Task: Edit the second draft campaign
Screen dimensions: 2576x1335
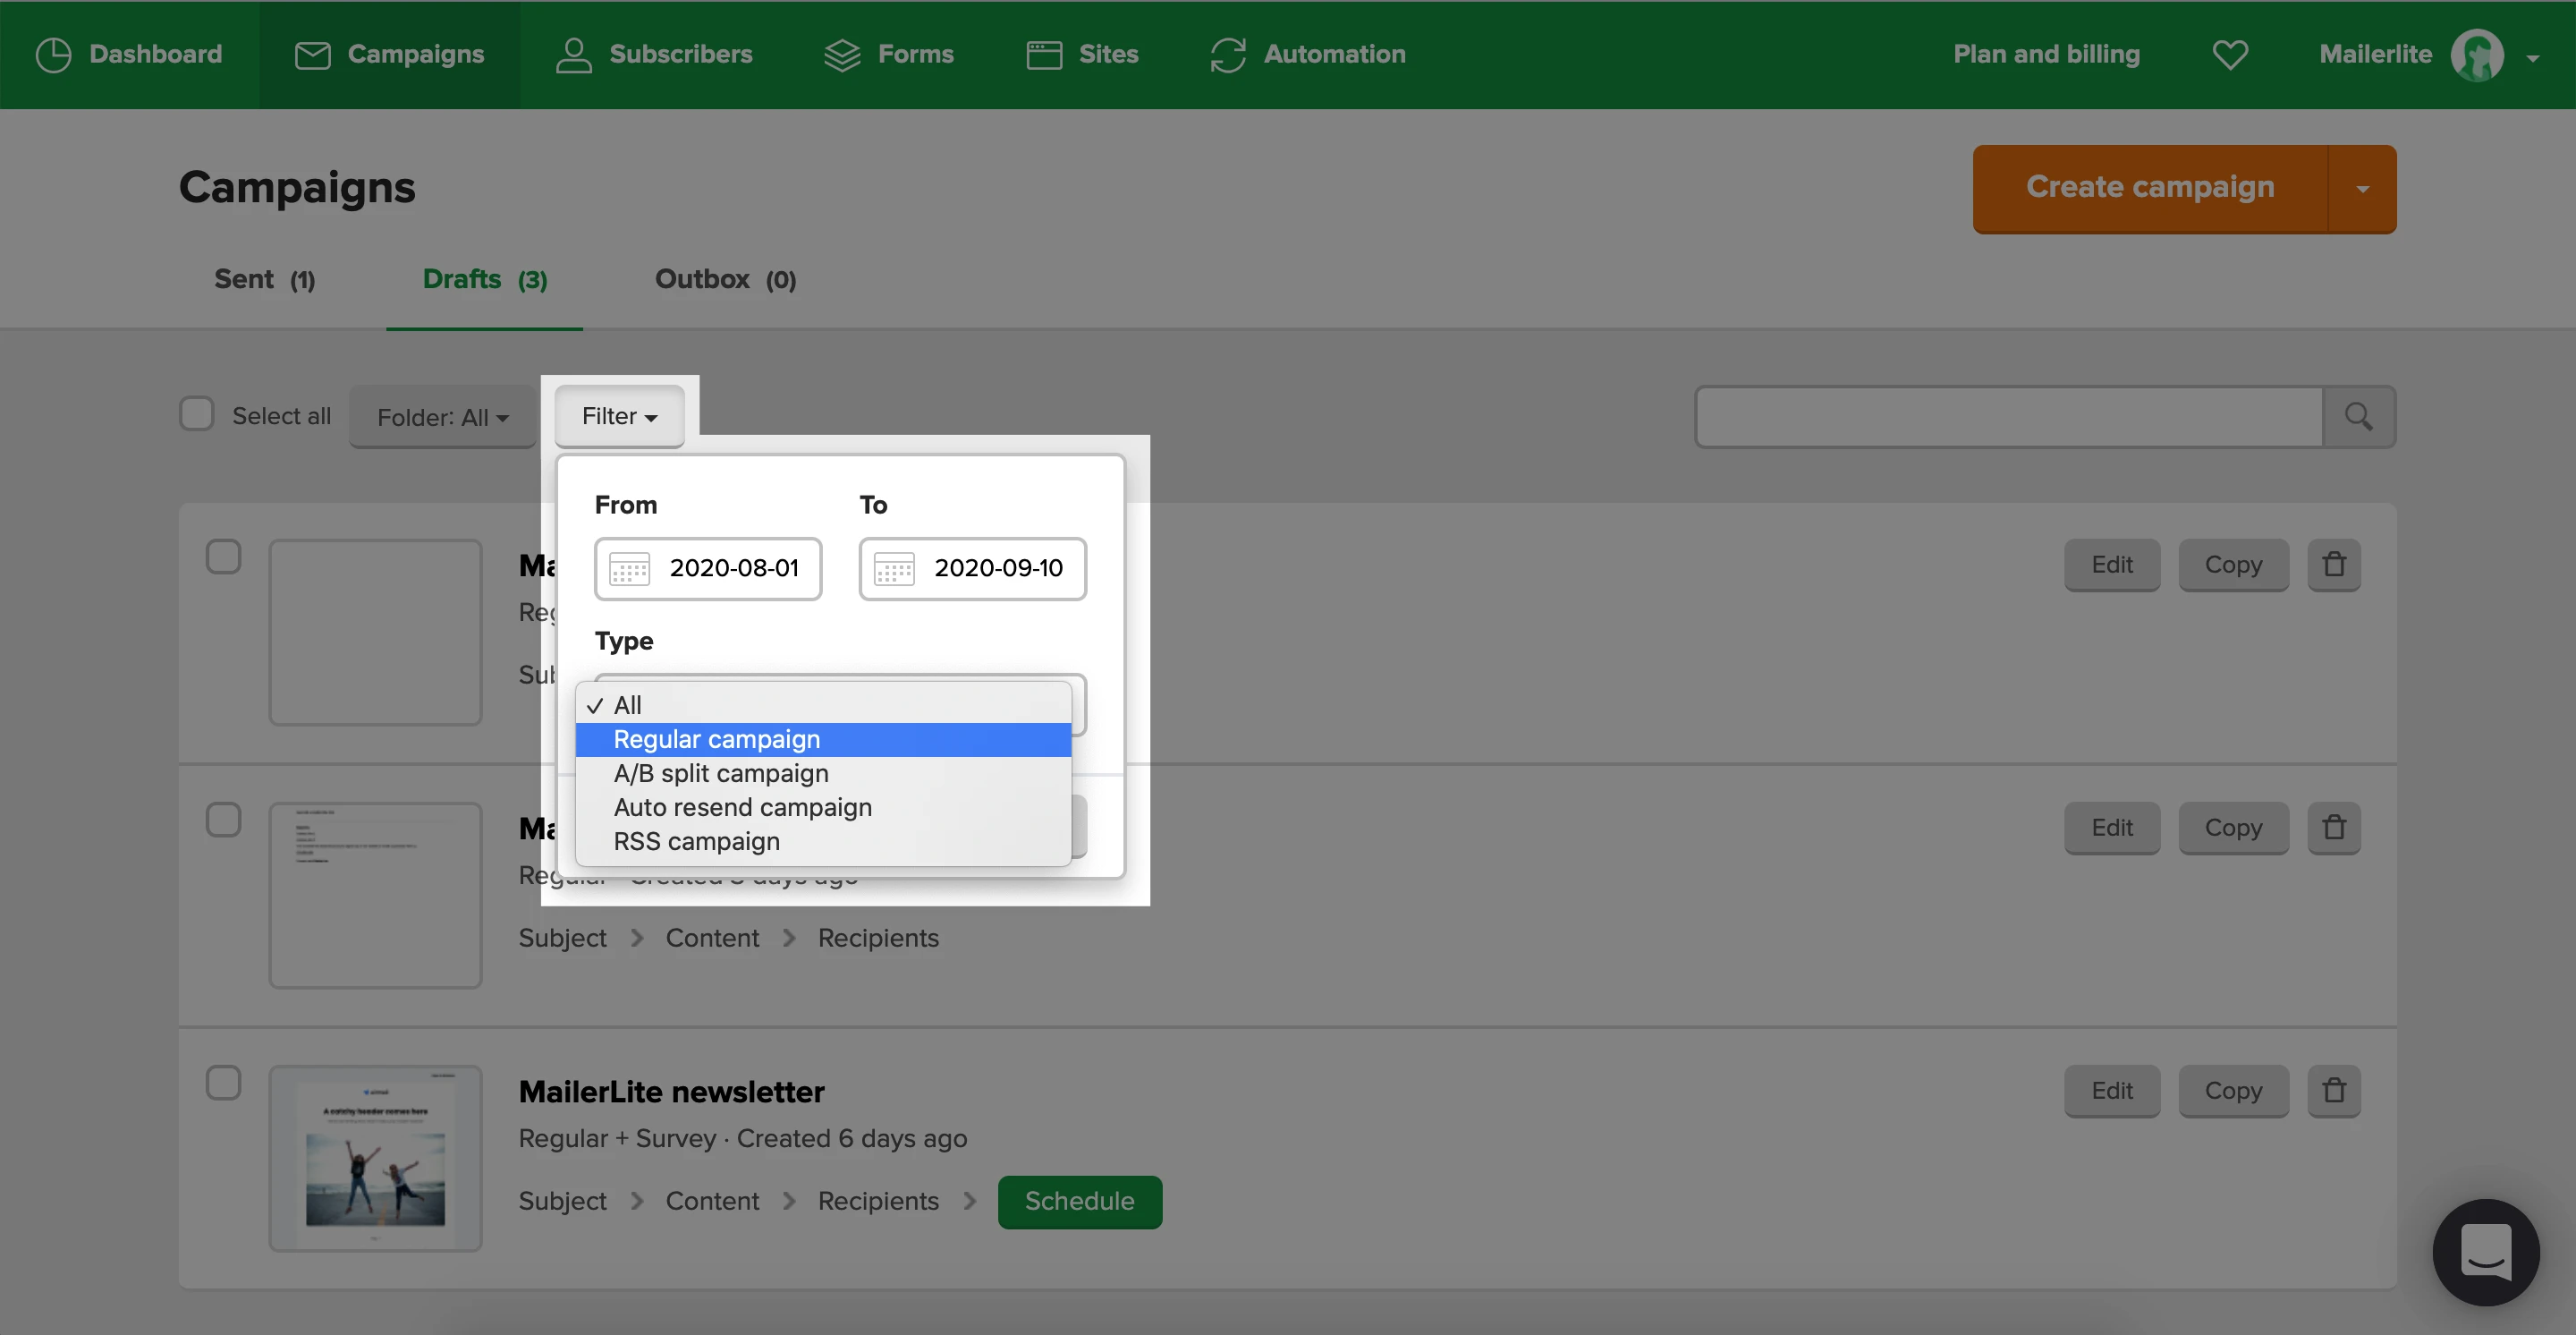Action: tap(2112, 828)
